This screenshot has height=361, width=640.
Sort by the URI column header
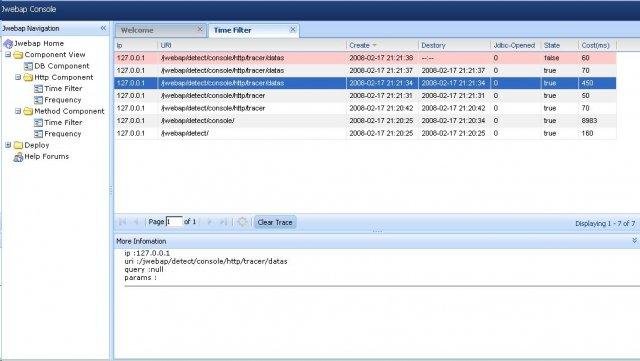tap(252, 45)
